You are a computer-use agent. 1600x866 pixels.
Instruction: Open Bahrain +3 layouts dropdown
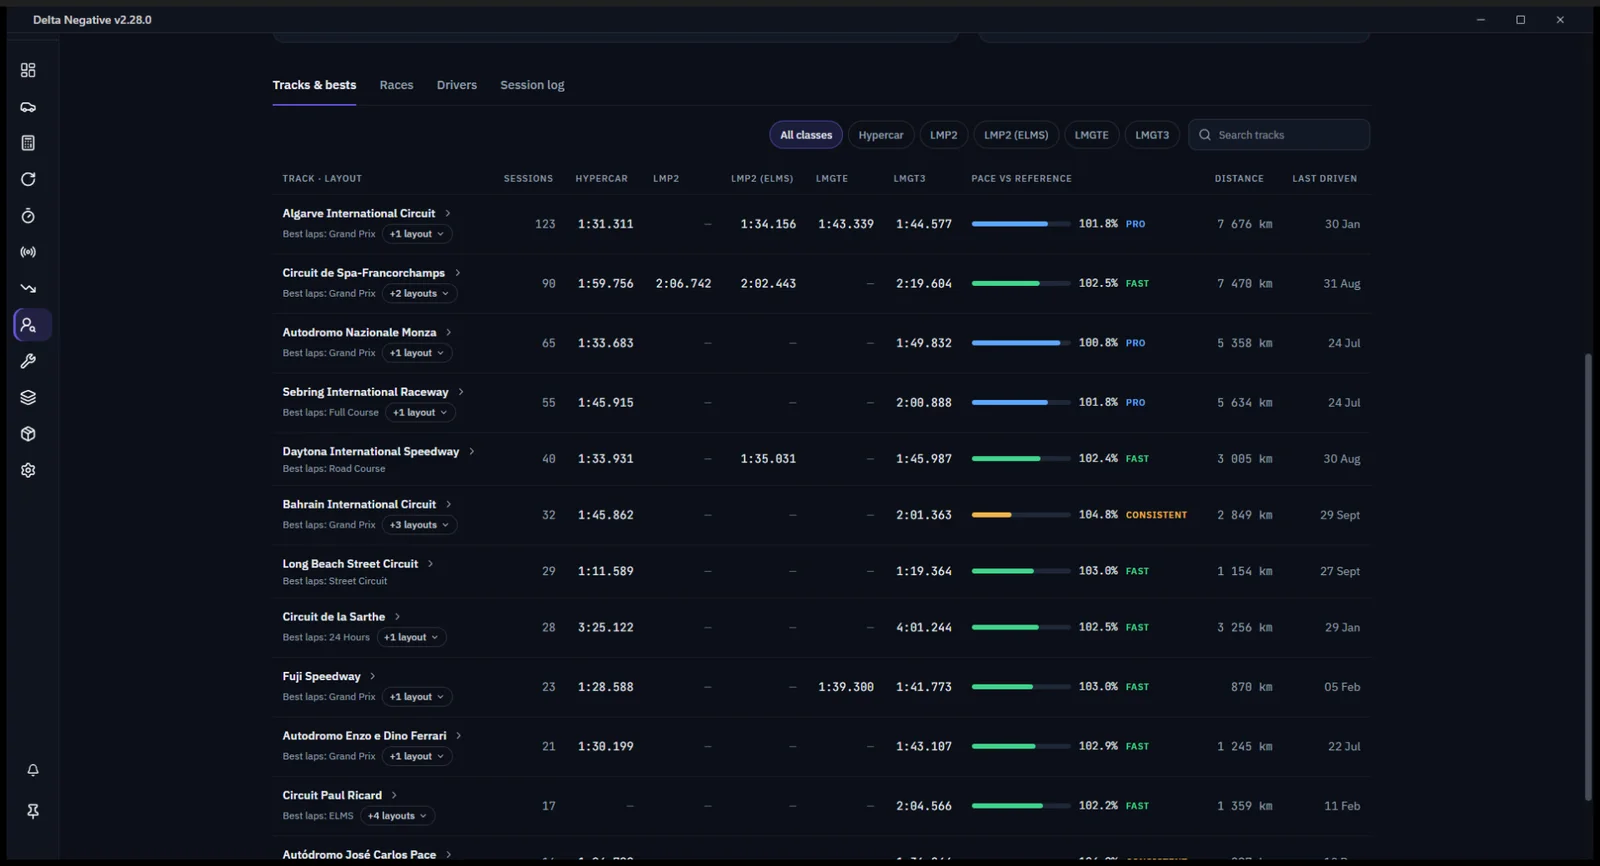coord(420,525)
